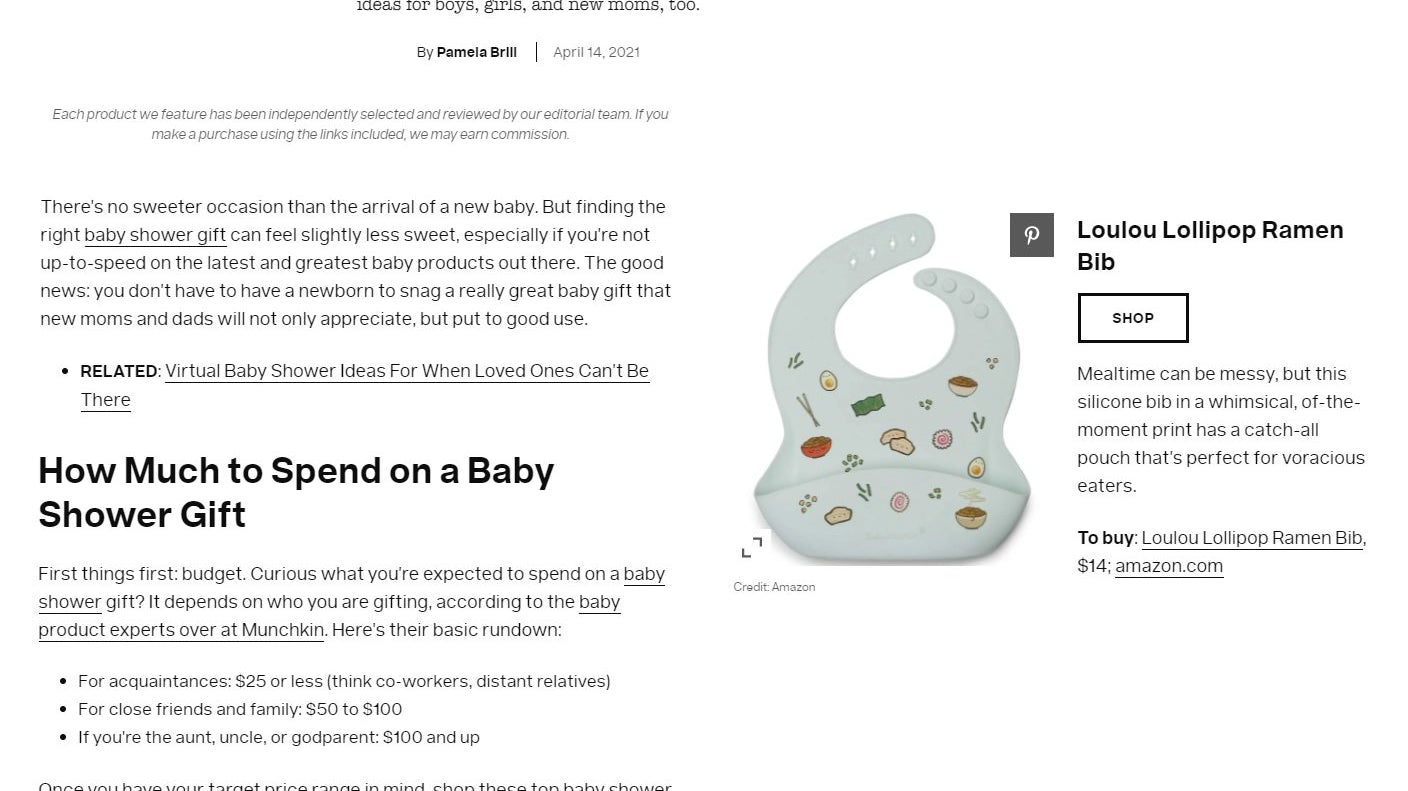This screenshot has height=791, width=1408.
Task: Click the RELATED label
Action: point(118,370)
